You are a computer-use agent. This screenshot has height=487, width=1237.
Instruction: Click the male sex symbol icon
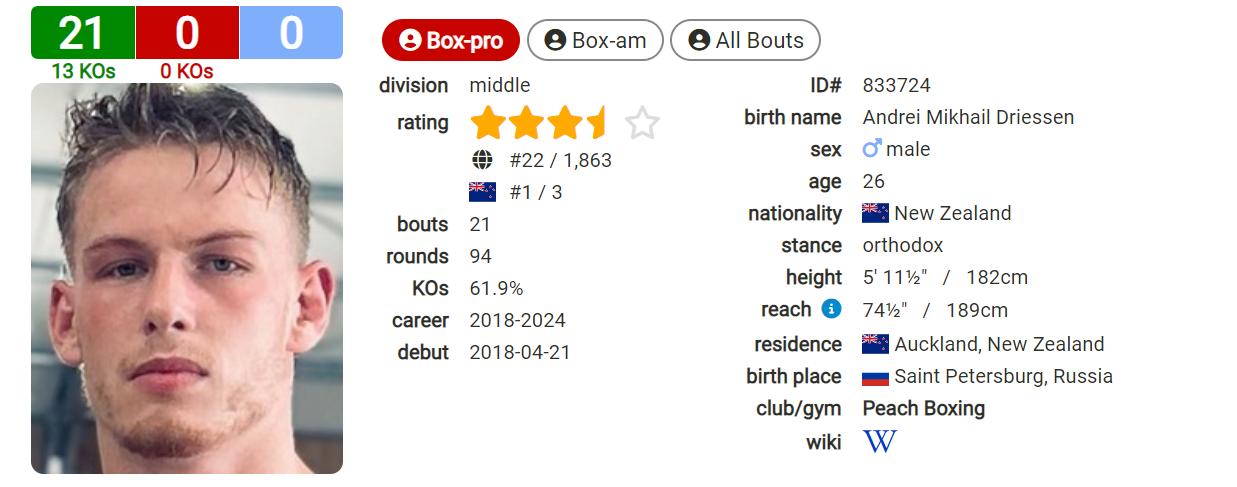(872, 149)
